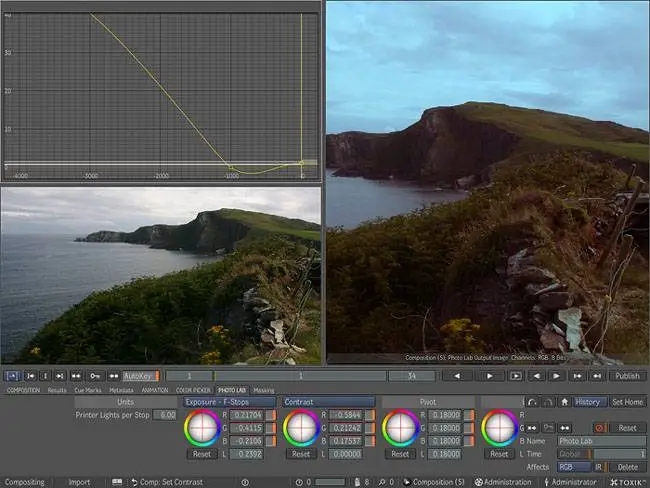
Task: Switch to the COLOR PICKER tab
Action: tap(192, 390)
